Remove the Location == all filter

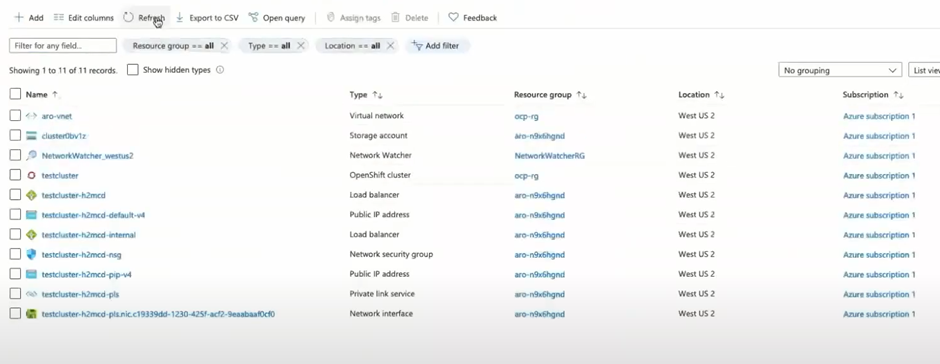pyautogui.click(x=390, y=46)
